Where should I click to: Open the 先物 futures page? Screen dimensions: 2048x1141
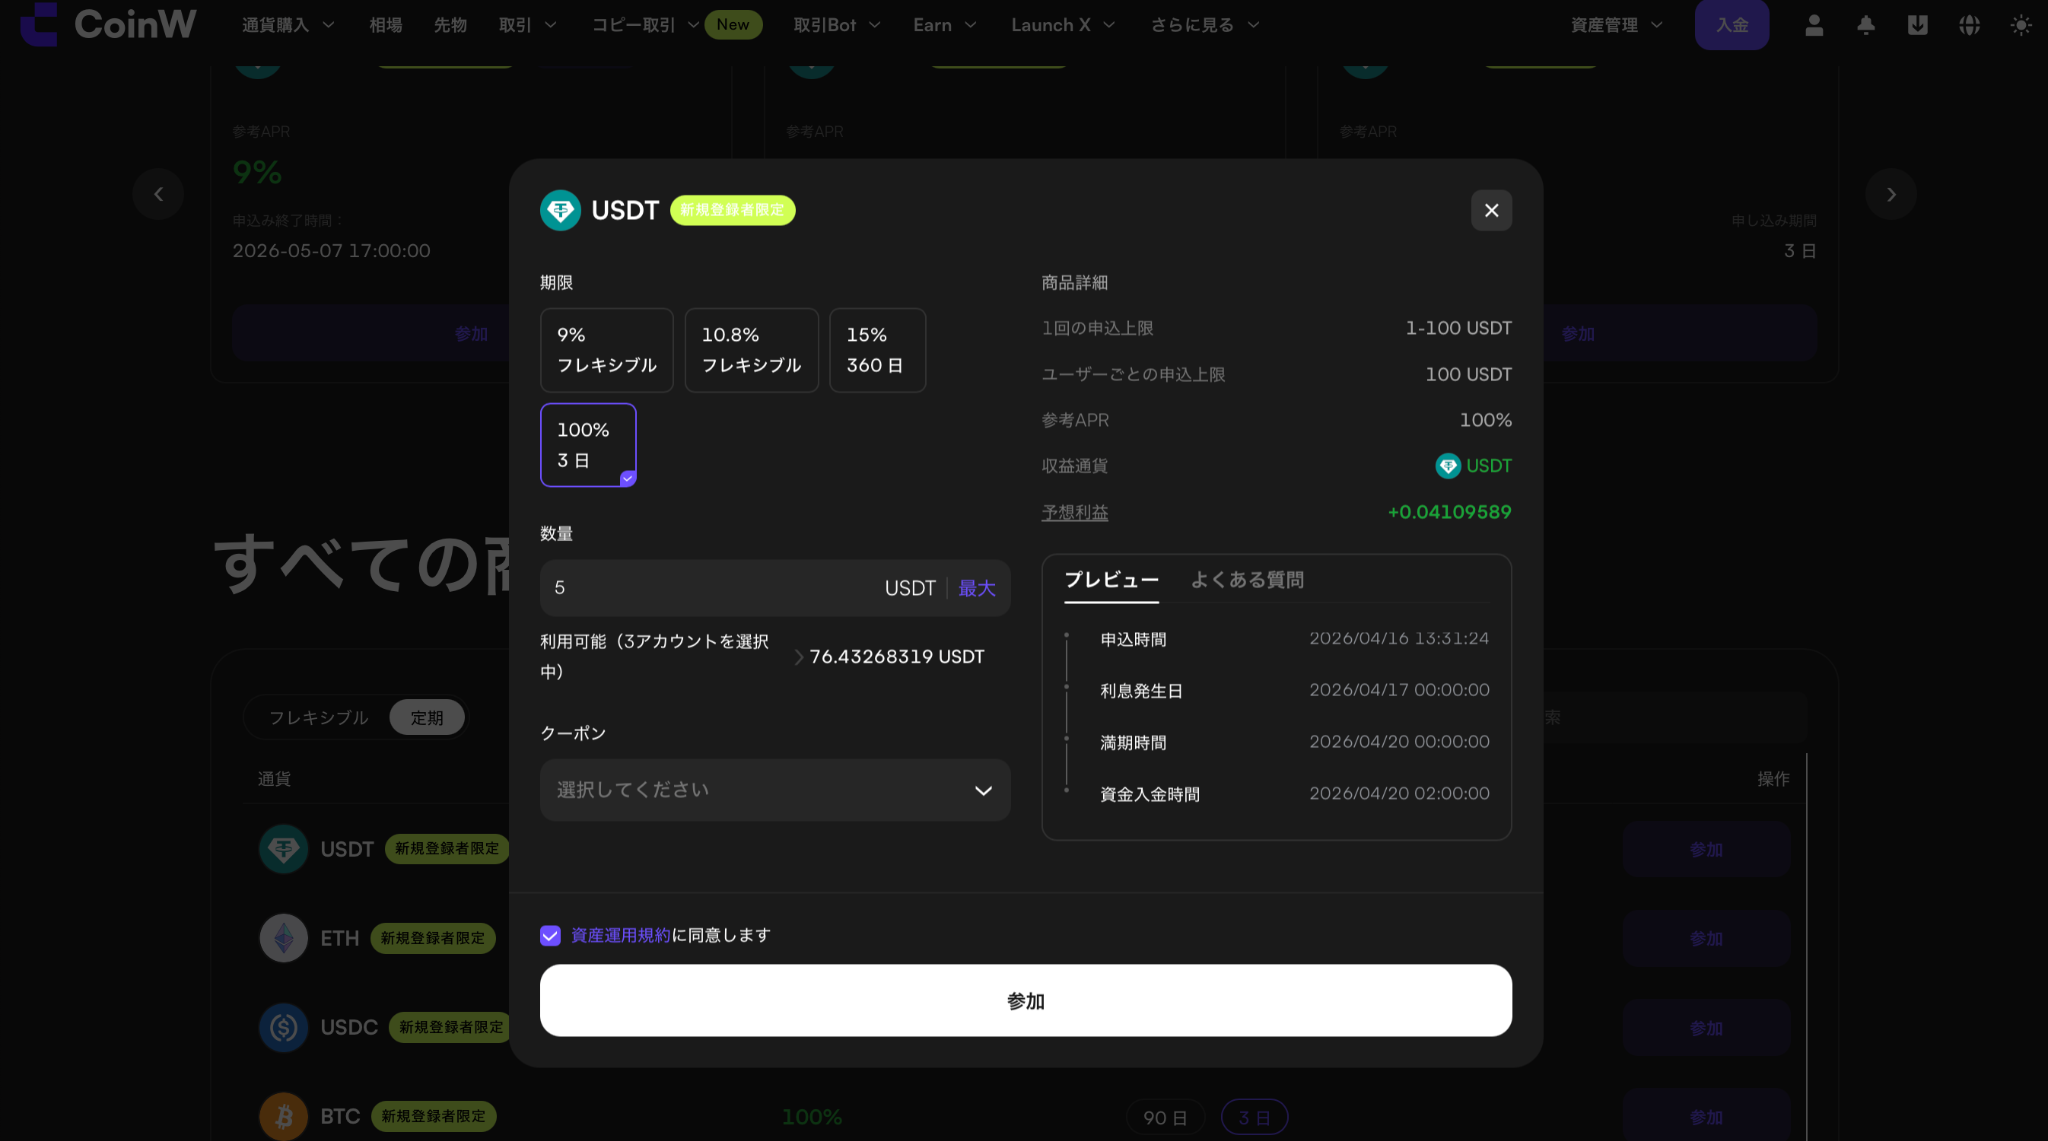tap(450, 25)
